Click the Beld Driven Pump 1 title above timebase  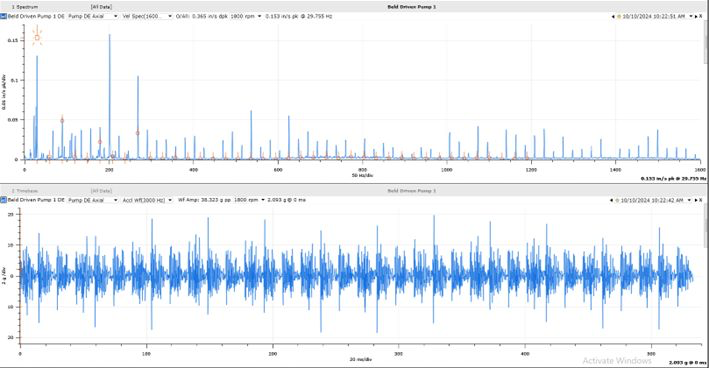click(411, 191)
